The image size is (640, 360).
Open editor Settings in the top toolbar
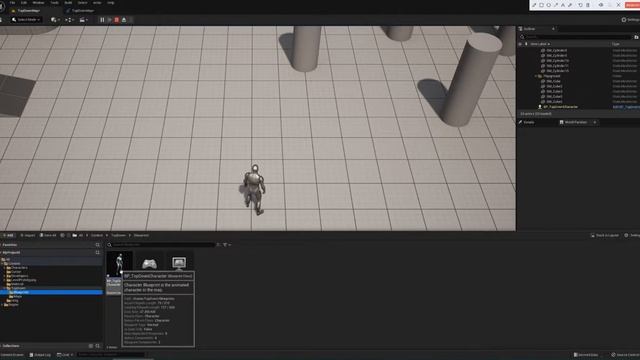[x=630, y=20]
